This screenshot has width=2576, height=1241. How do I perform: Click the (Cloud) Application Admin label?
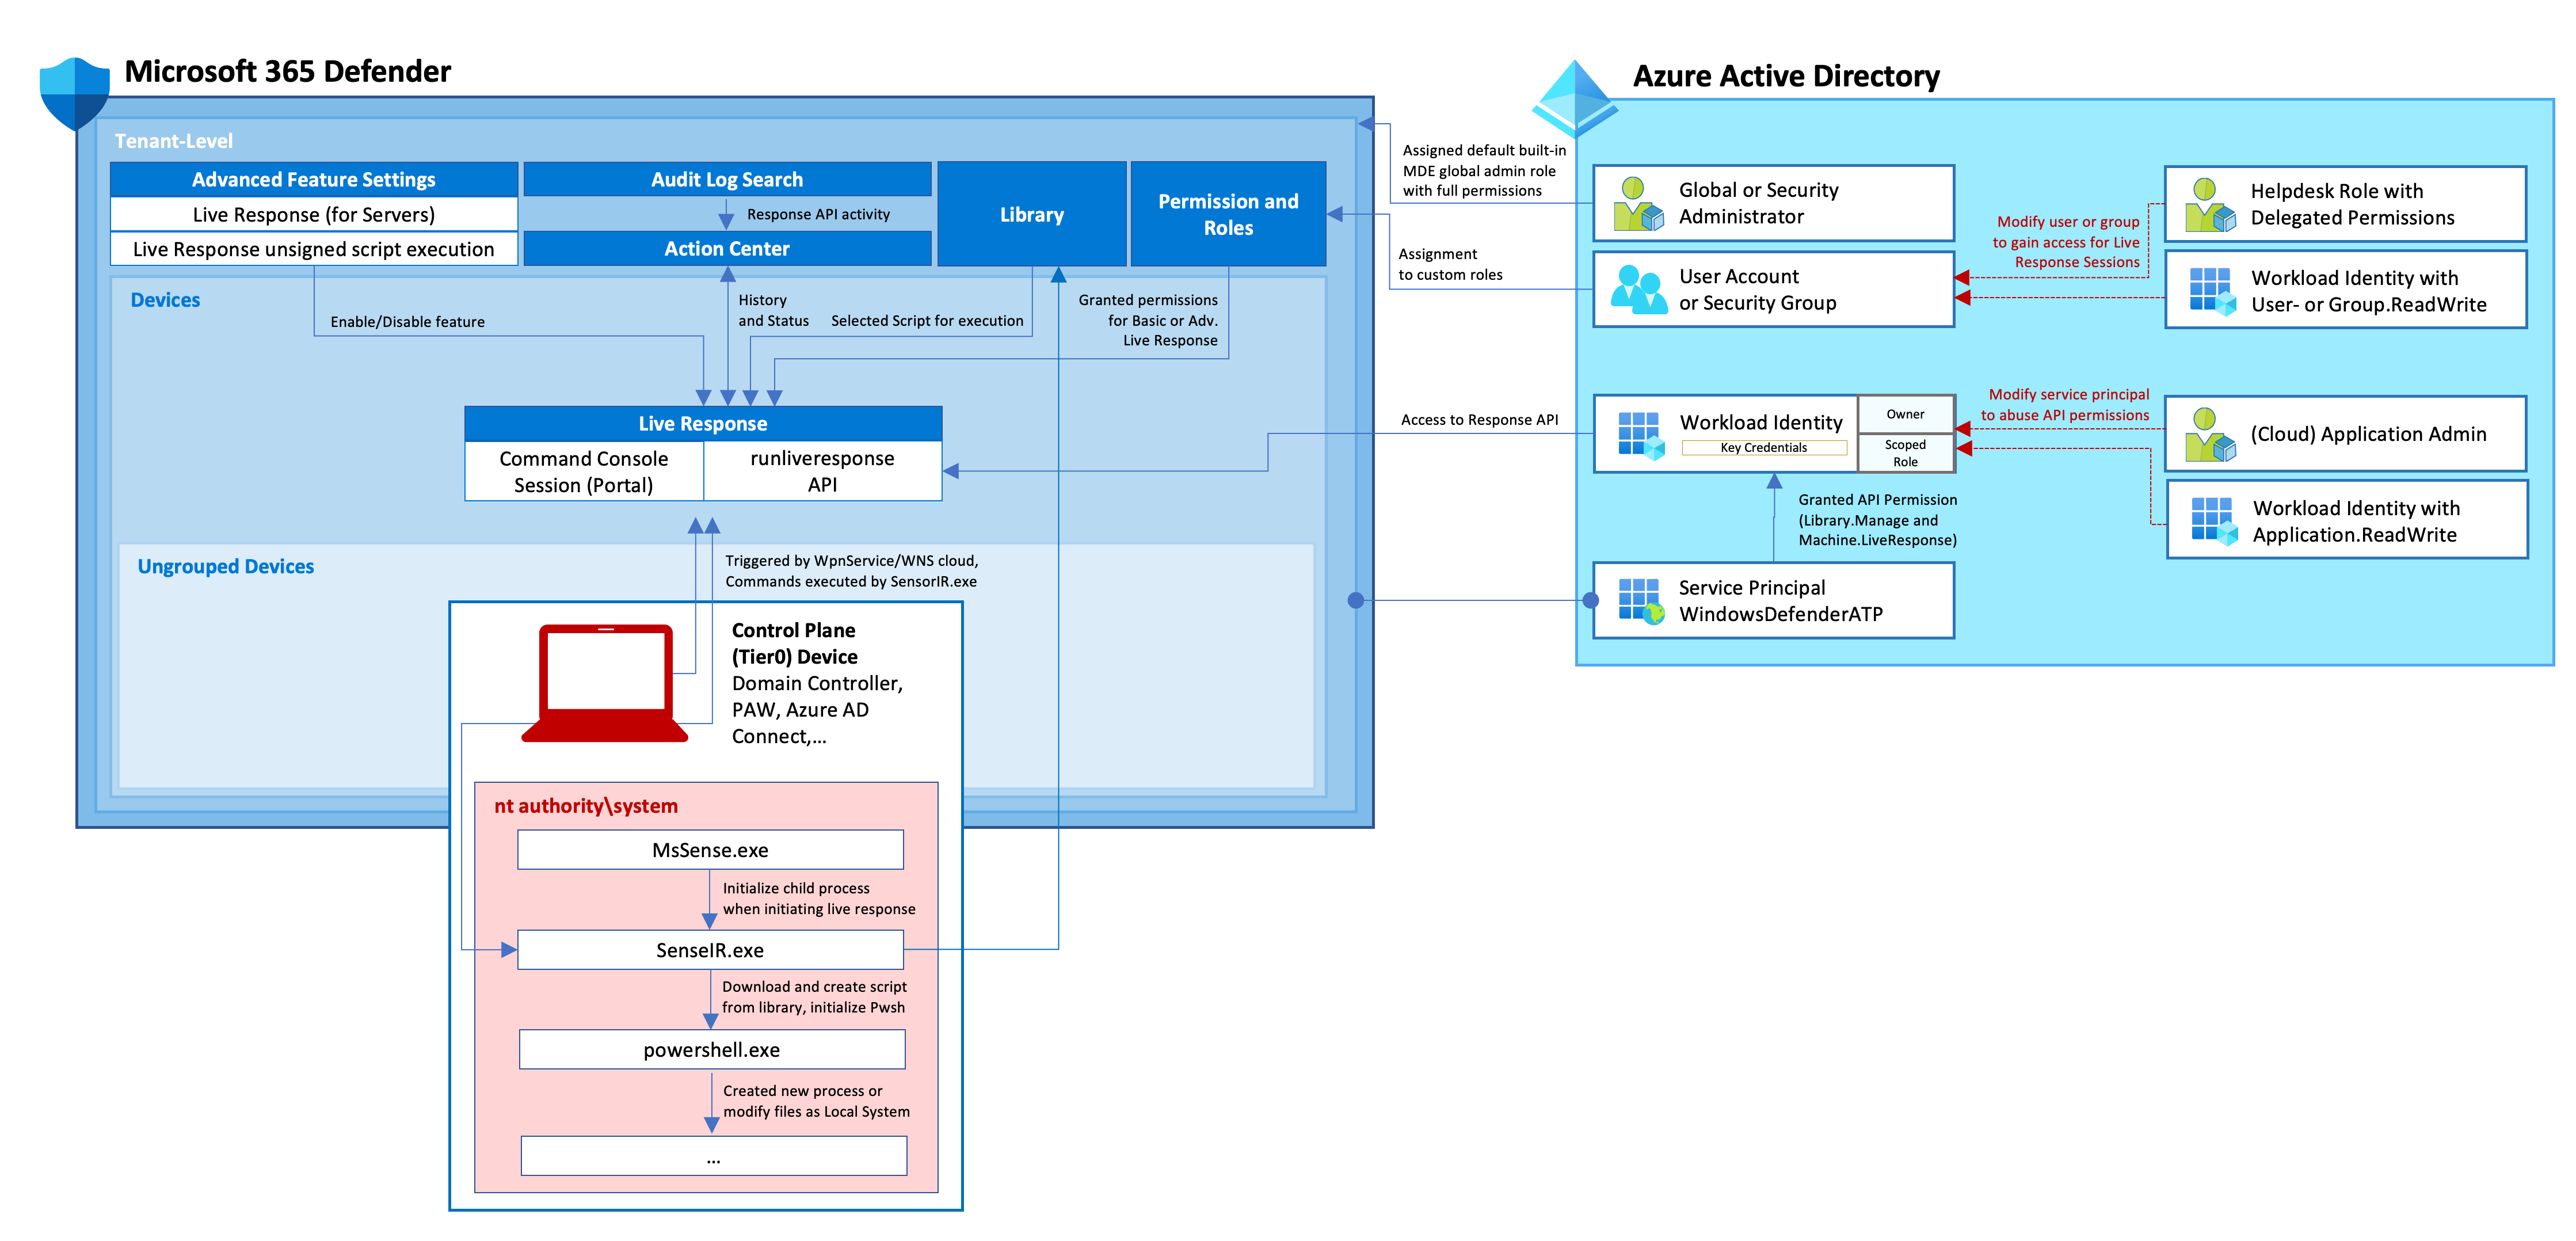pos(2368,434)
